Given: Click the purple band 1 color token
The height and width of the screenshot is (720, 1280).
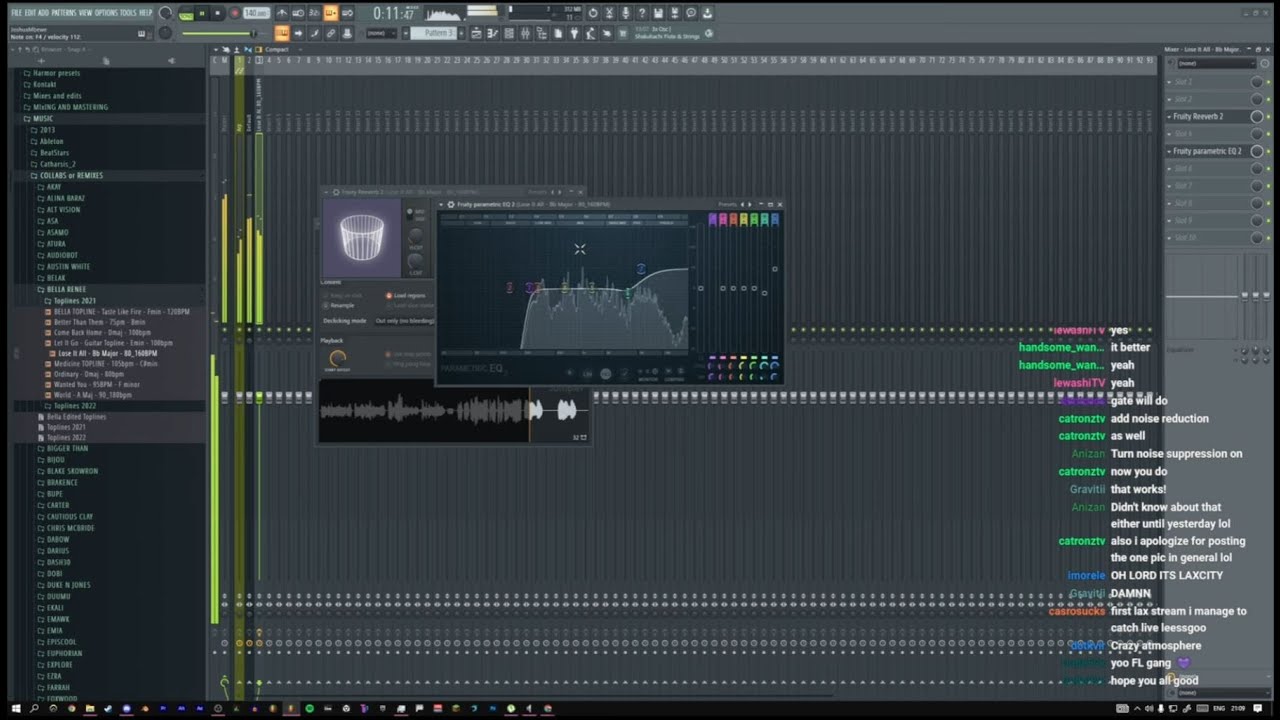Looking at the screenshot, I should [713, 219].
